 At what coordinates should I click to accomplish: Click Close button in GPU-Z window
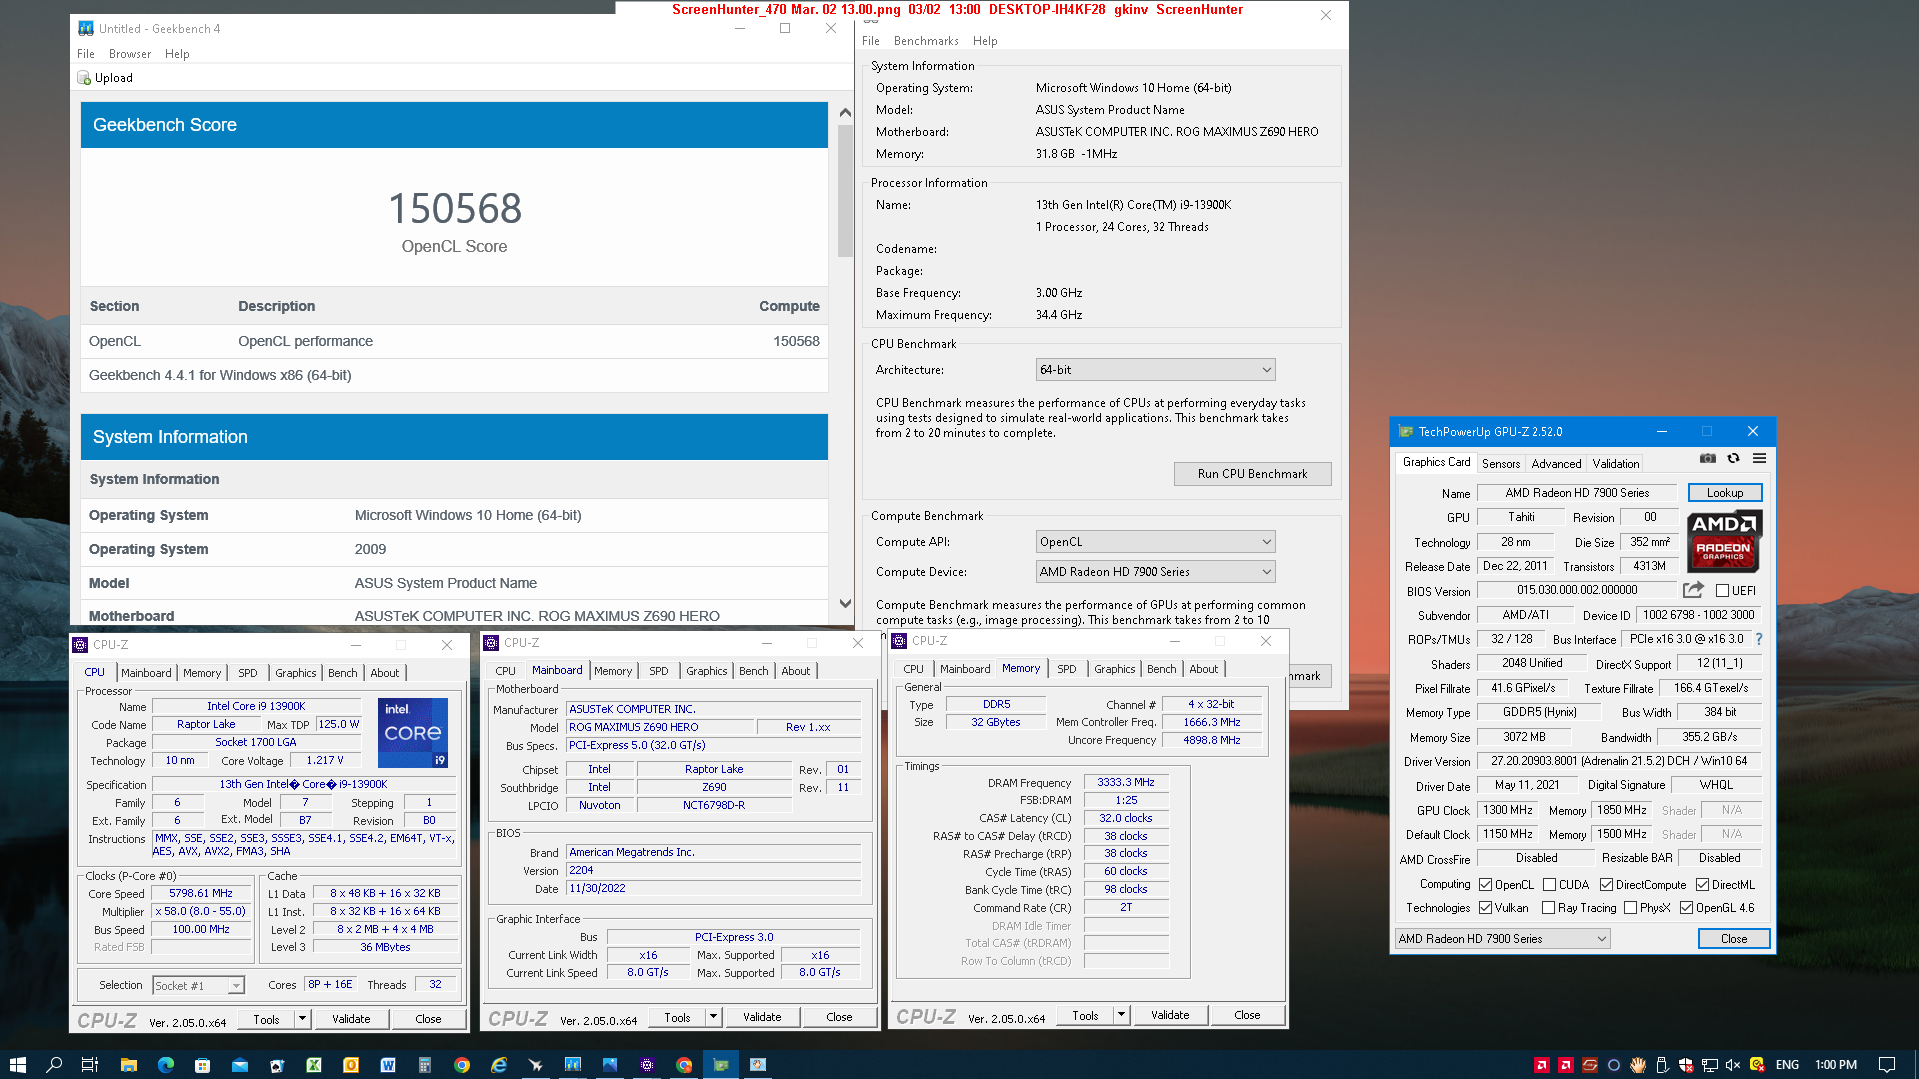tap(1734, 939)
